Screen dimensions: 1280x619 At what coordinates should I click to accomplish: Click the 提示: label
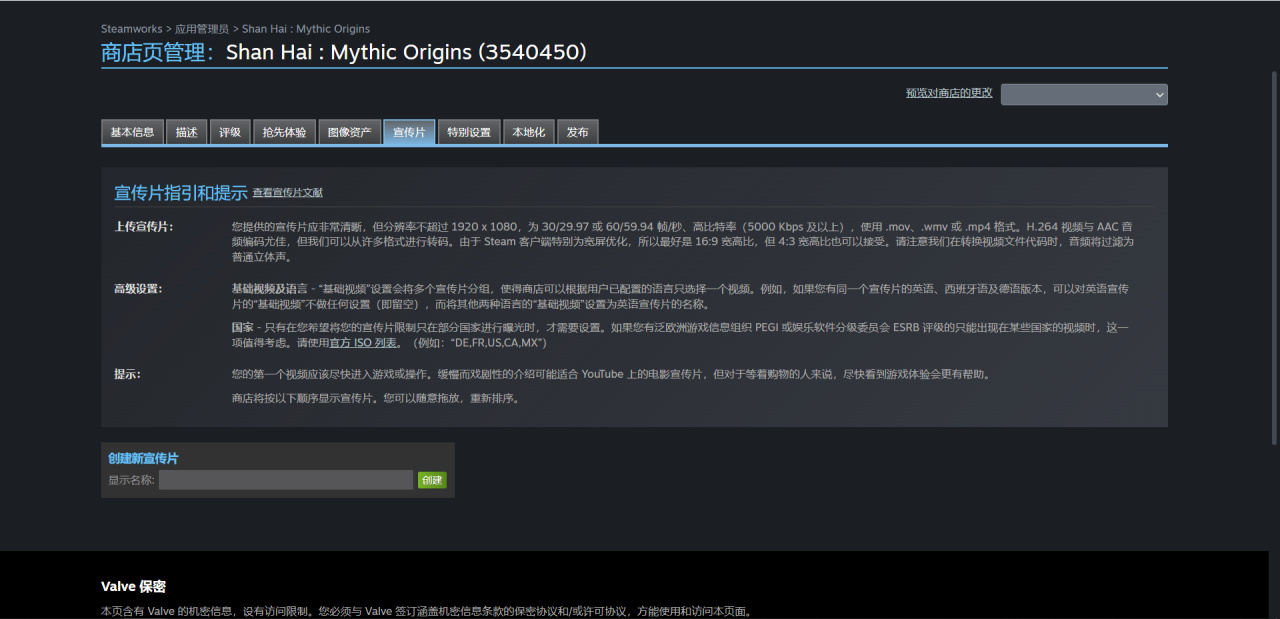(128, 374)
